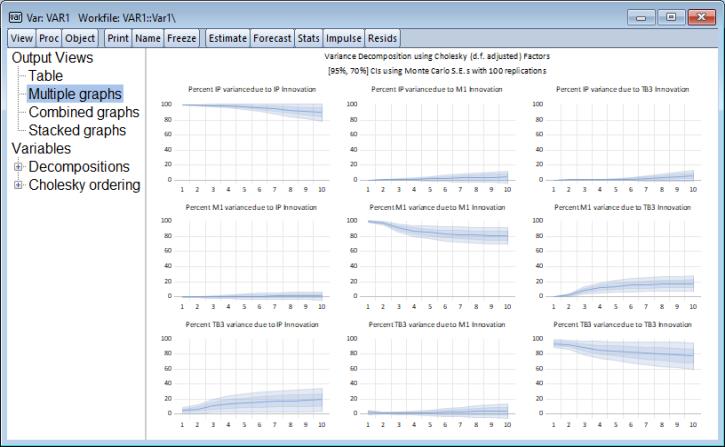Expand the Decompositions tree node
The image size is (725, 447).
point(19,167)
